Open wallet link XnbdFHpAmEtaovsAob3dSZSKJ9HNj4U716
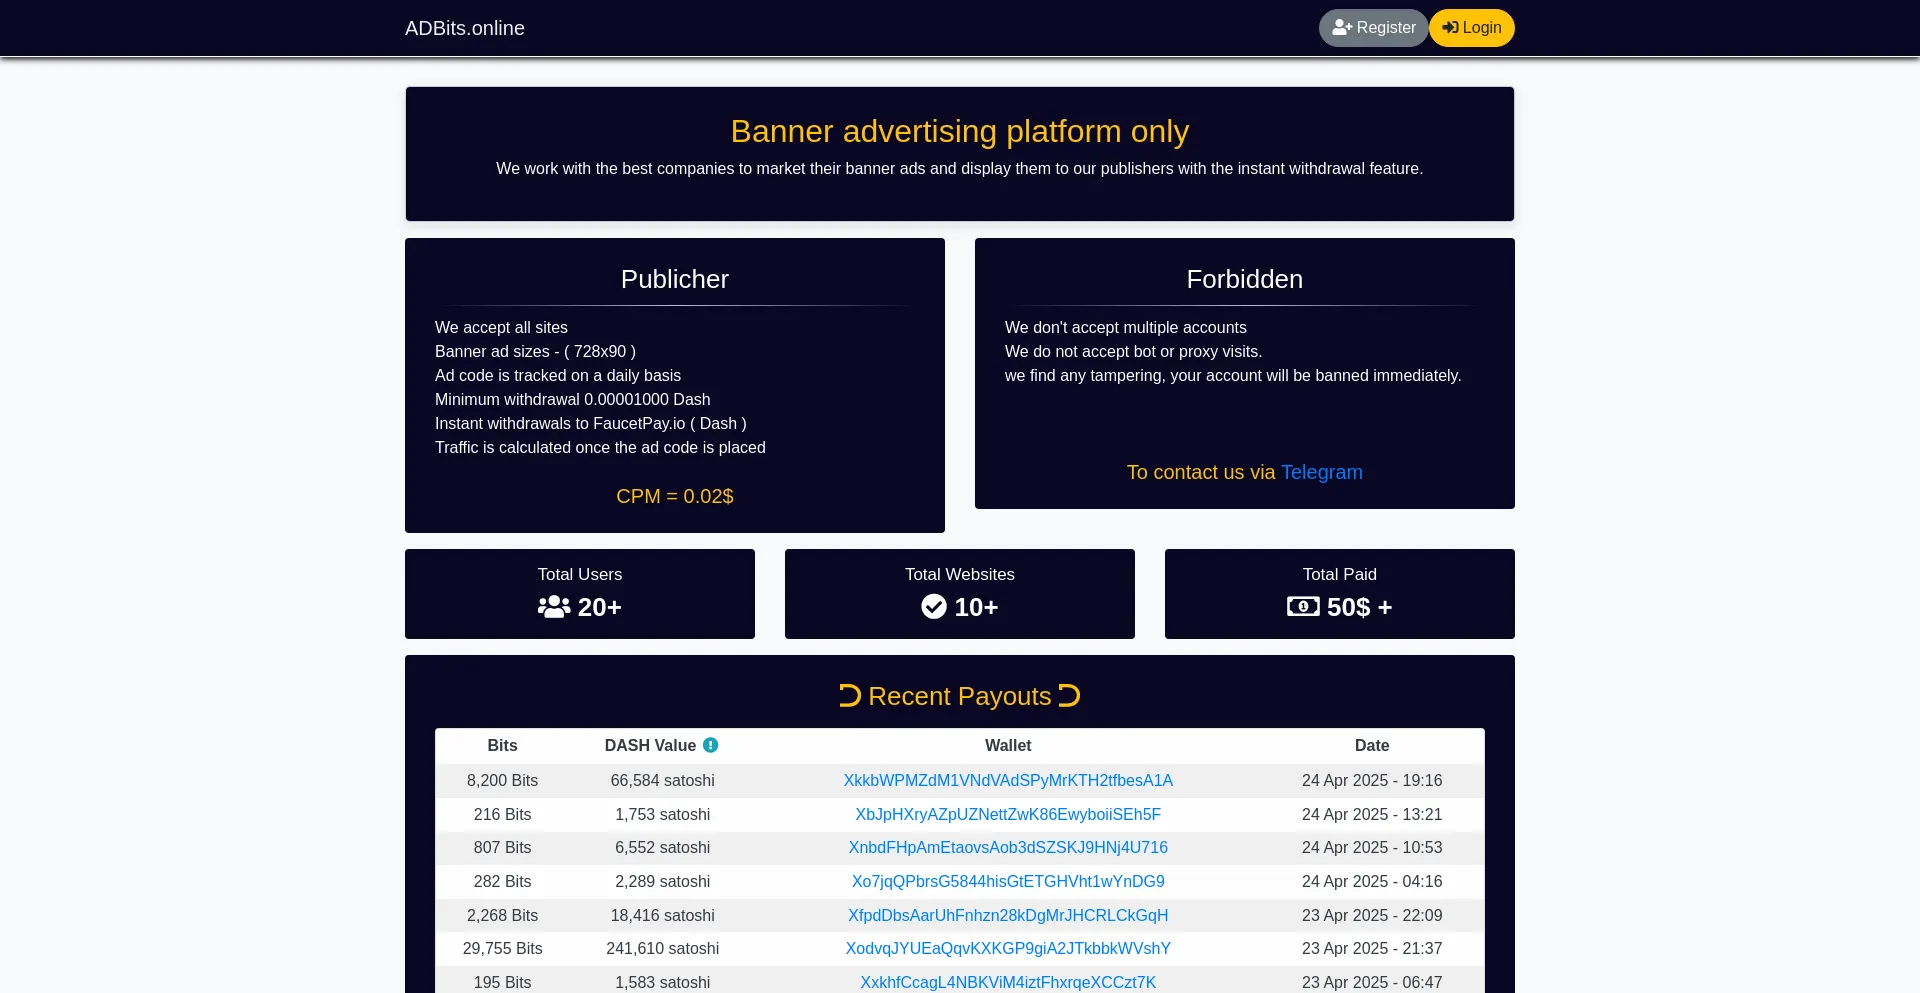Viewport: 1920px width, 993px height. coord(1007,847)
